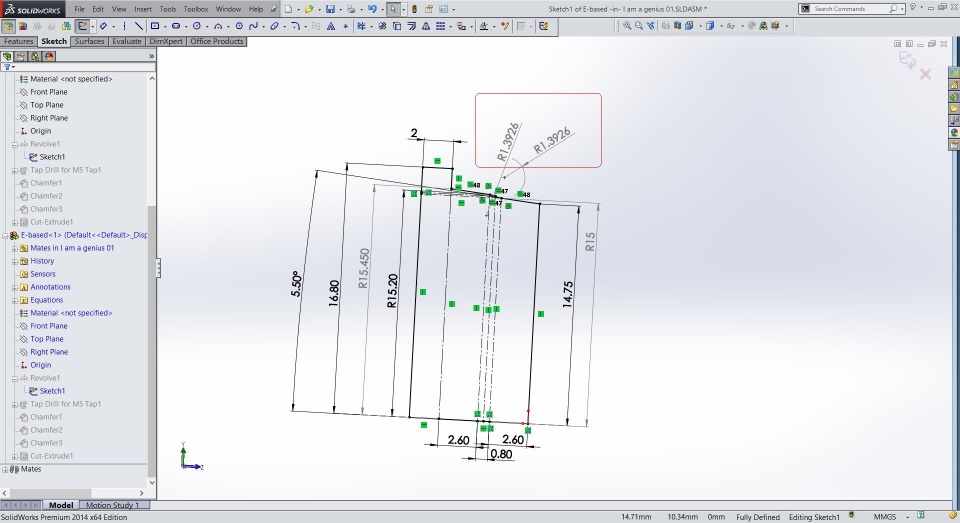Open the ConfigurationManager tab icon
This screenshot has width=960, height=523.
[x=36, y=56]
